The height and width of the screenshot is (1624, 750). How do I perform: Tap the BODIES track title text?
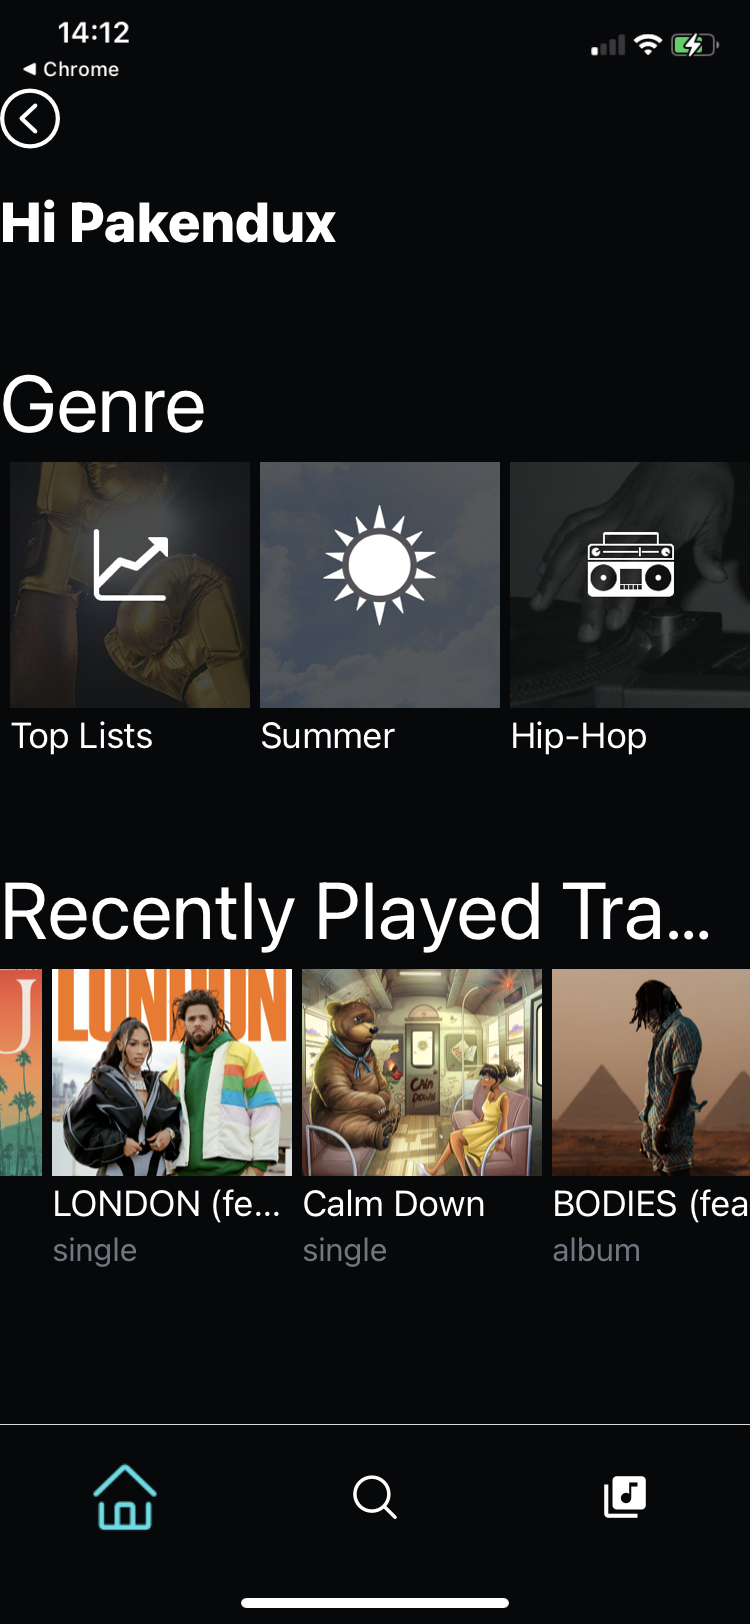click(x=651, y=1204)
